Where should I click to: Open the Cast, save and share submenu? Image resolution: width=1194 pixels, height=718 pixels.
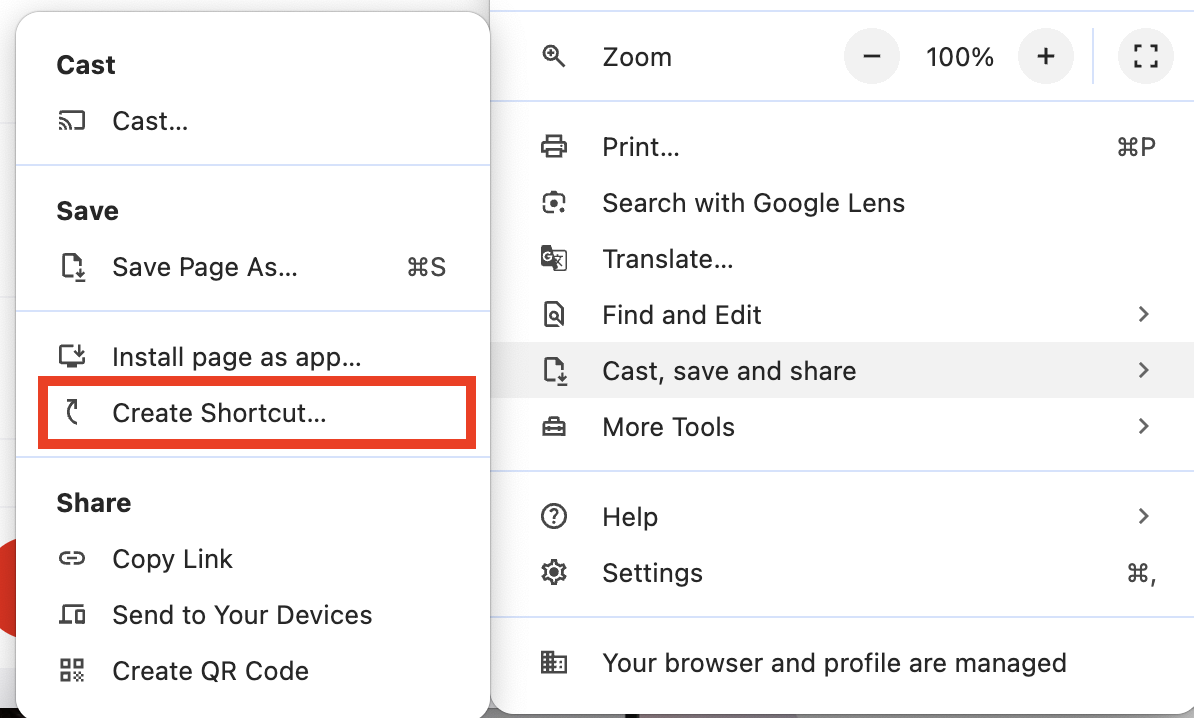point(1143,370)
